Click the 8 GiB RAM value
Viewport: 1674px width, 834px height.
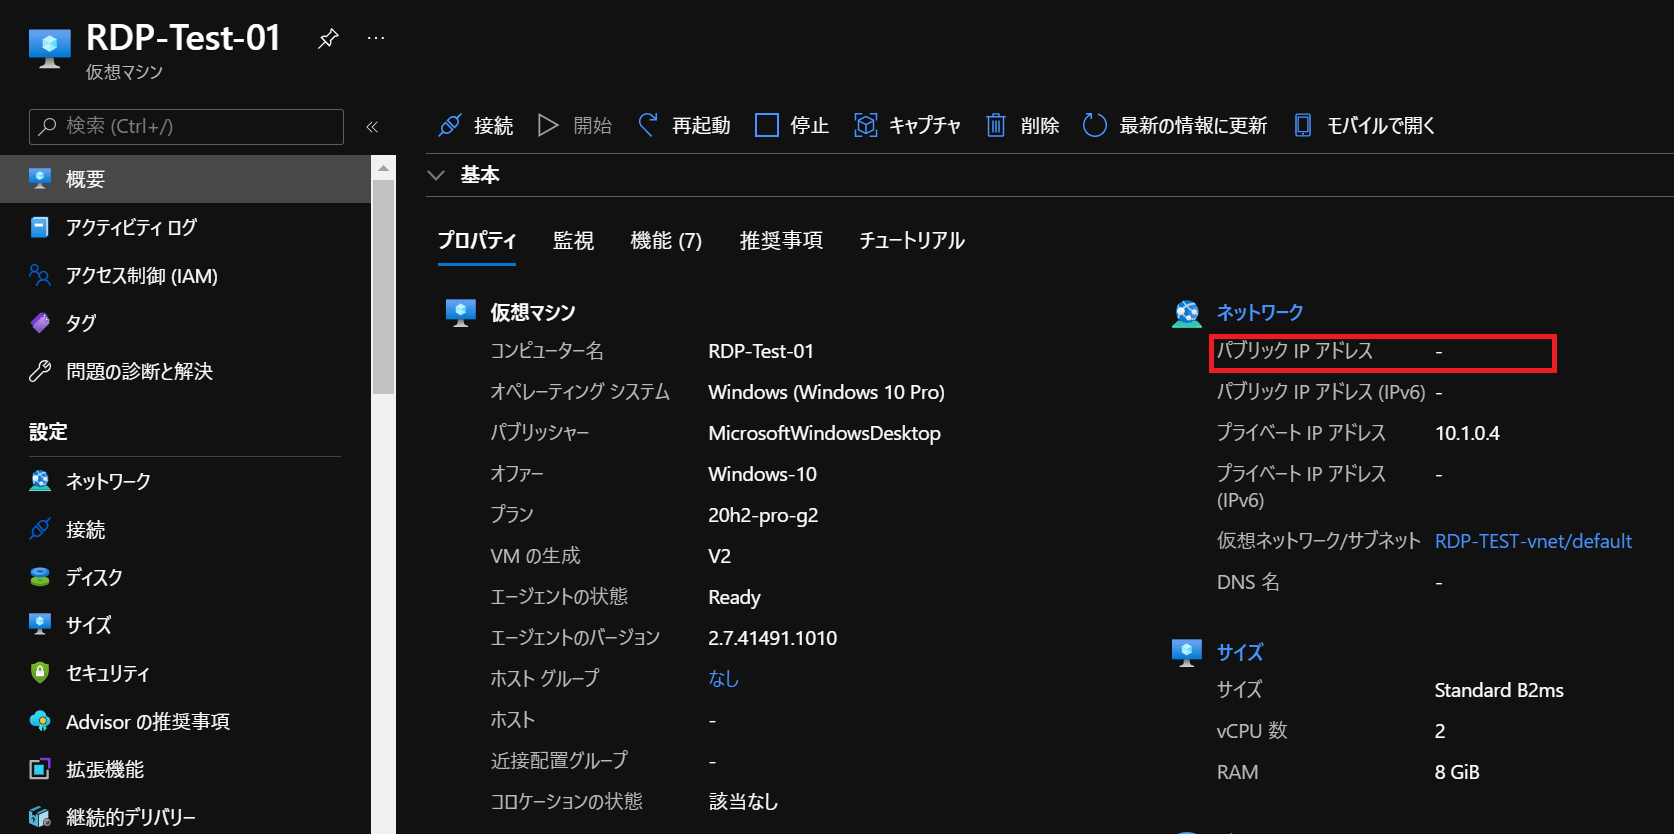pos(1457,773)
